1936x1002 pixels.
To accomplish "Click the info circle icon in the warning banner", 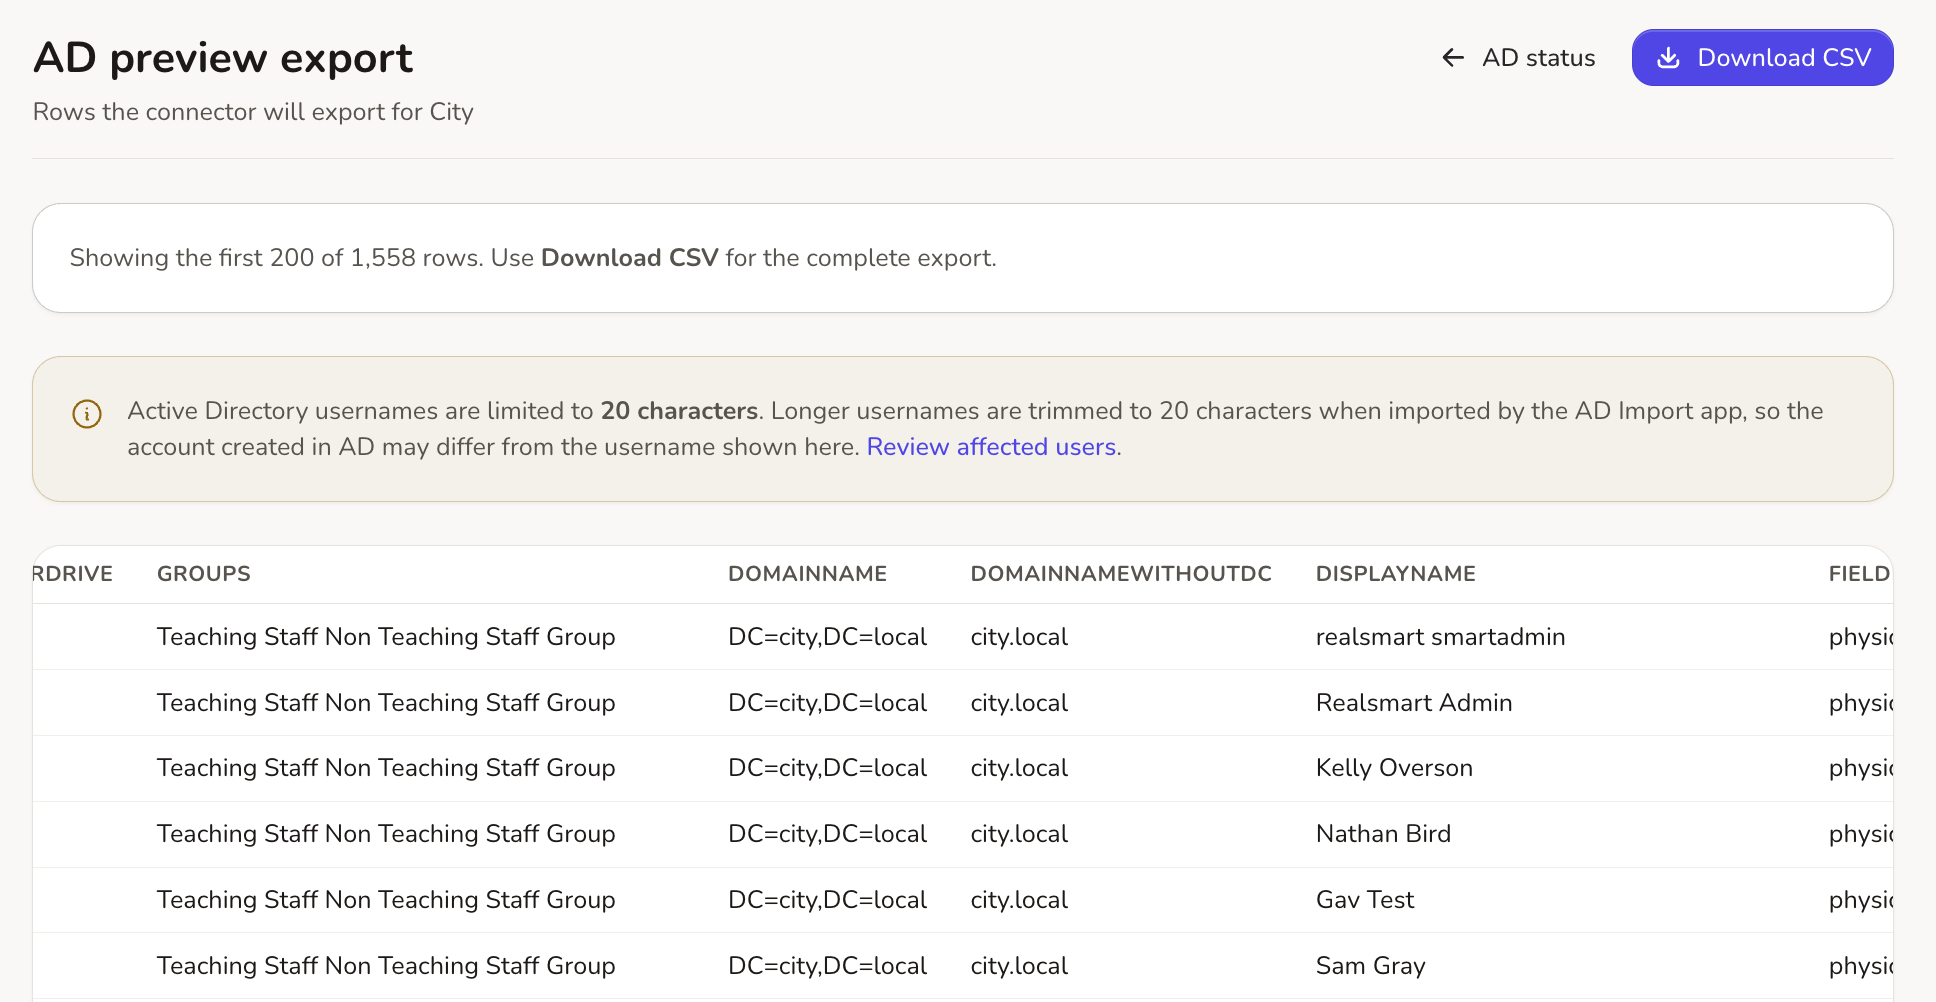I will click(x=87, y=413).
